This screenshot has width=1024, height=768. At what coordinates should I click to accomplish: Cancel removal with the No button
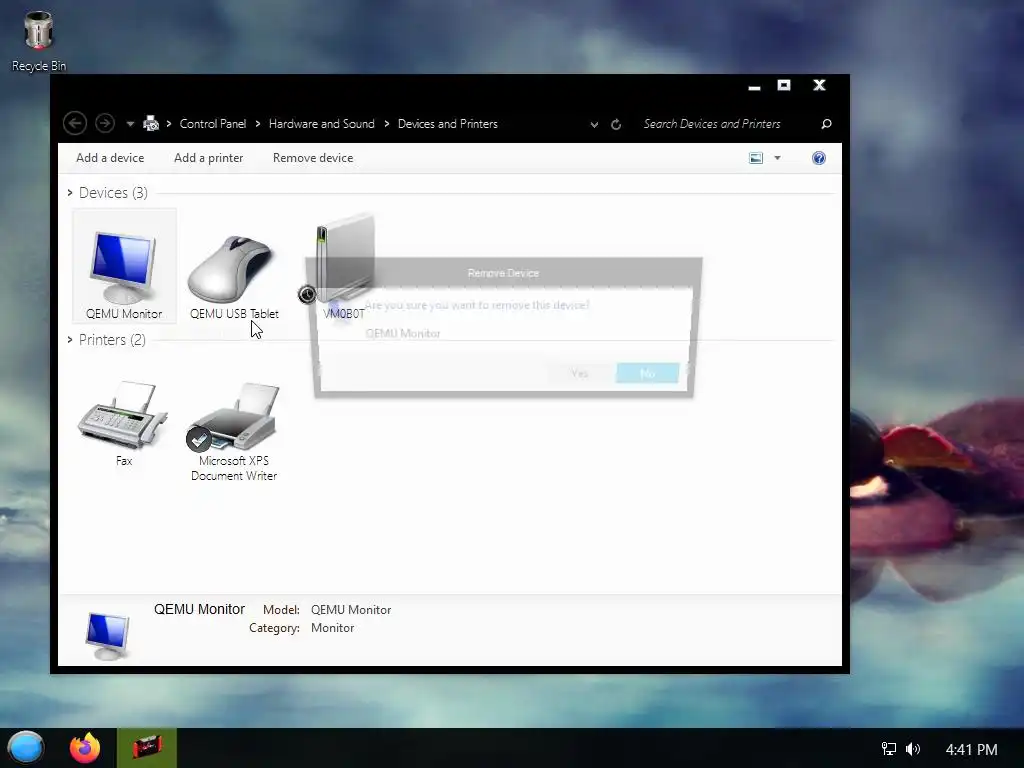[647, 373]
